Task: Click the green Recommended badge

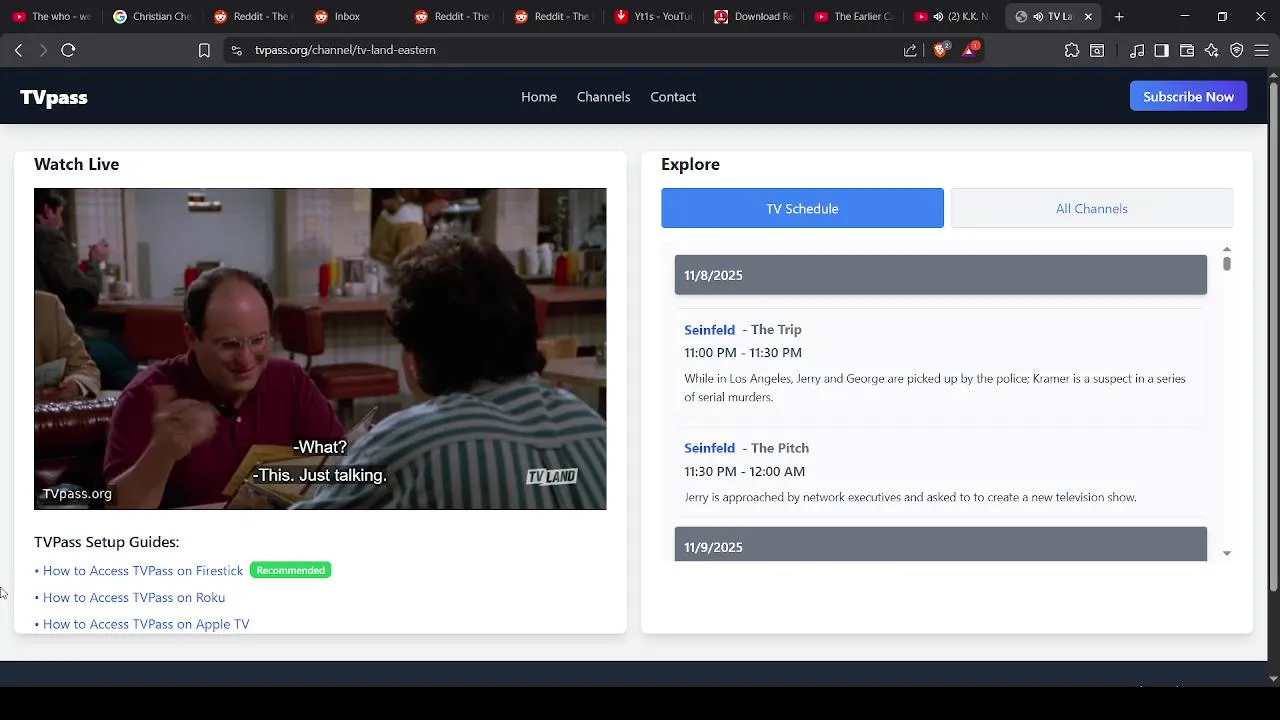Action: pos(290,570)
